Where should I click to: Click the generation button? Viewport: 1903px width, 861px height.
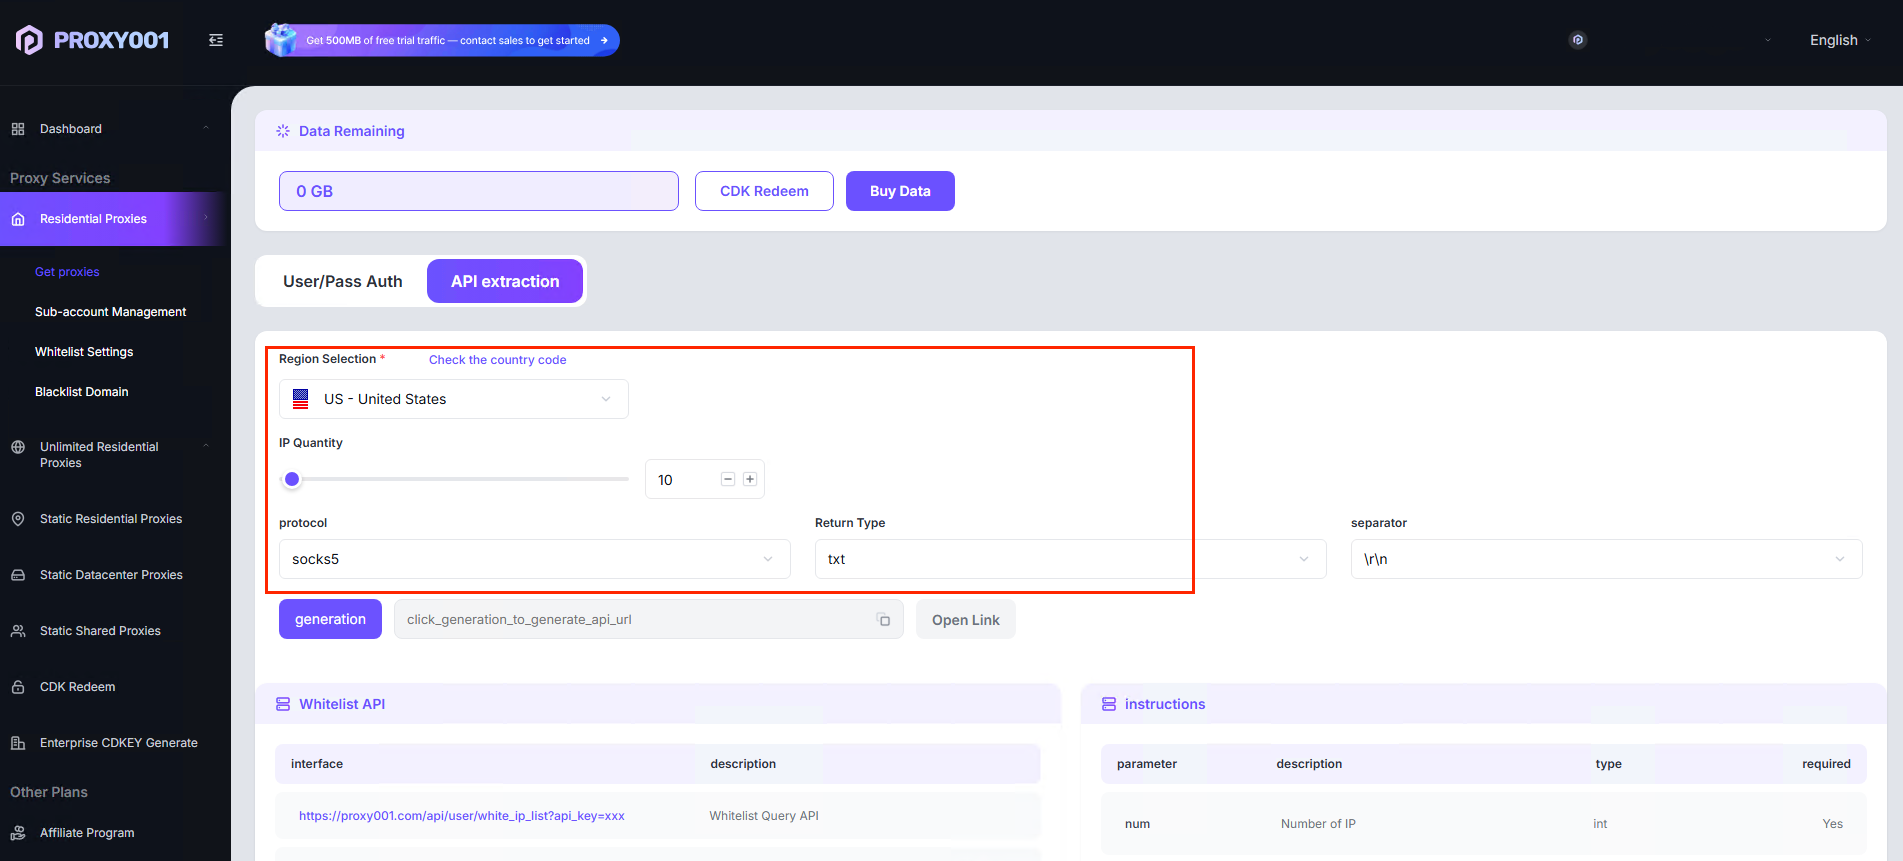coord(330,619)
